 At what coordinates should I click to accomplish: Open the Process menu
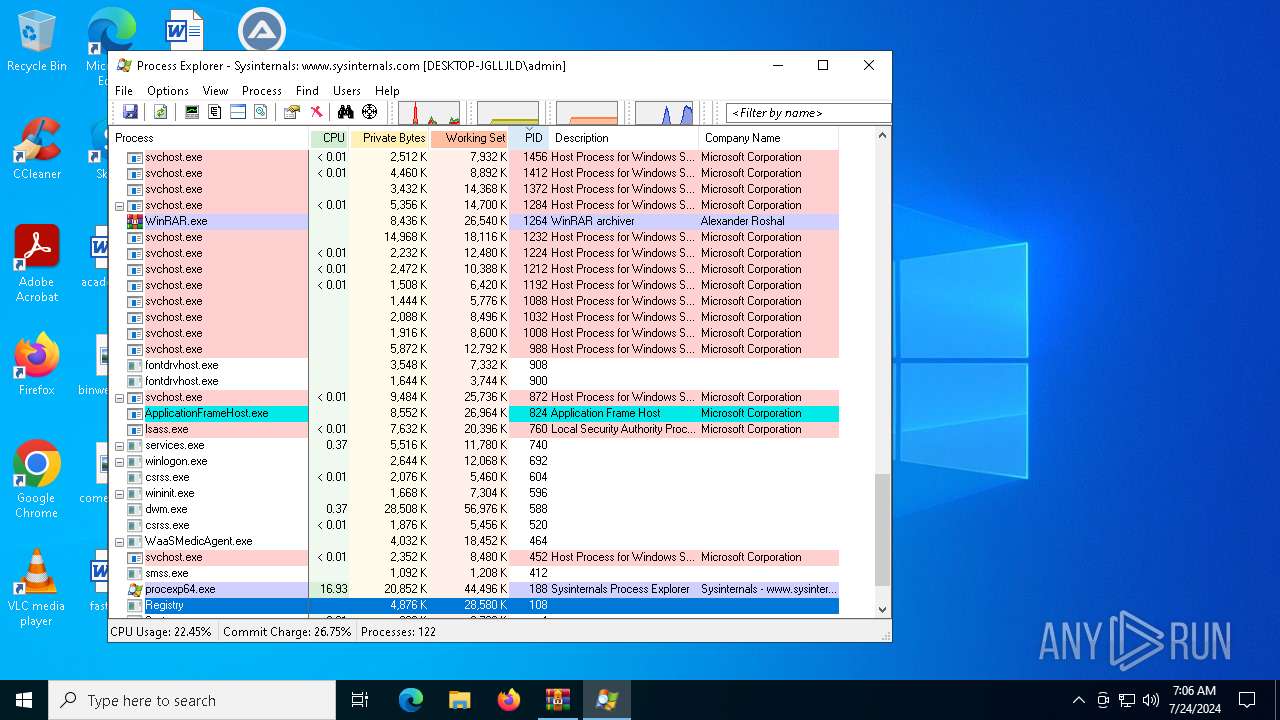tap(262, 90)
